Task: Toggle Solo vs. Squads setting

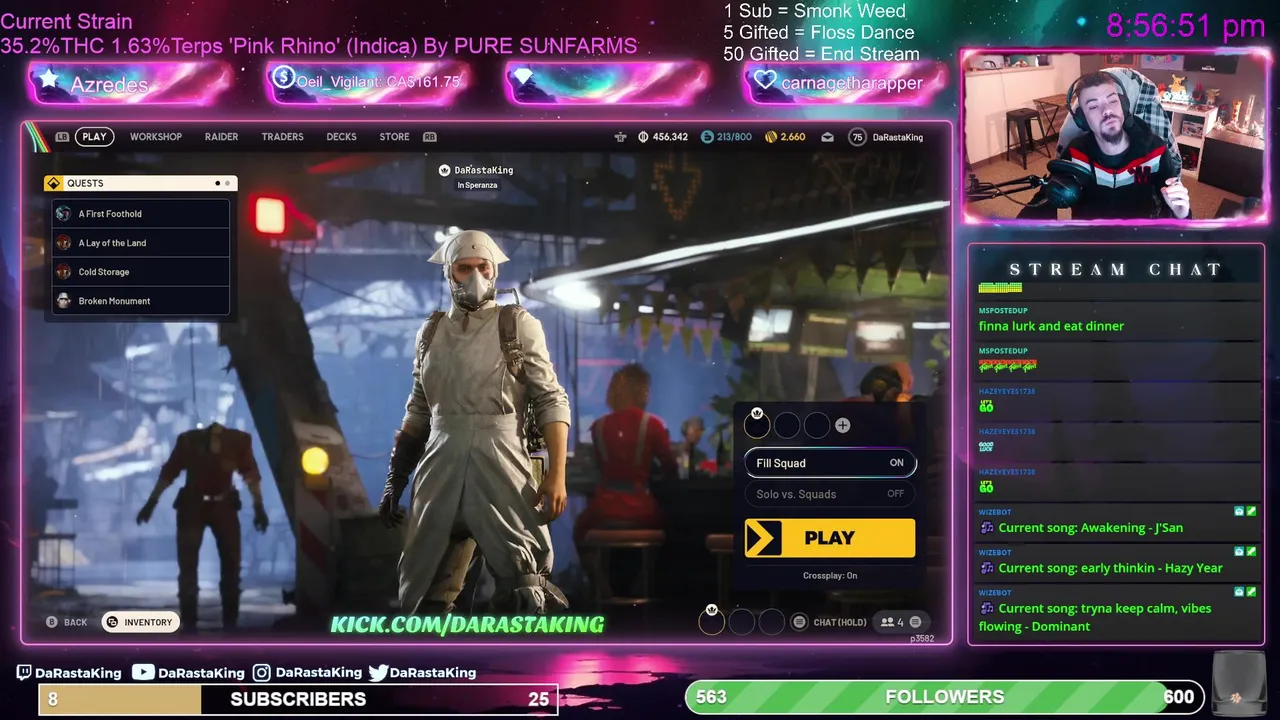Action: click(x=830, y=494)
